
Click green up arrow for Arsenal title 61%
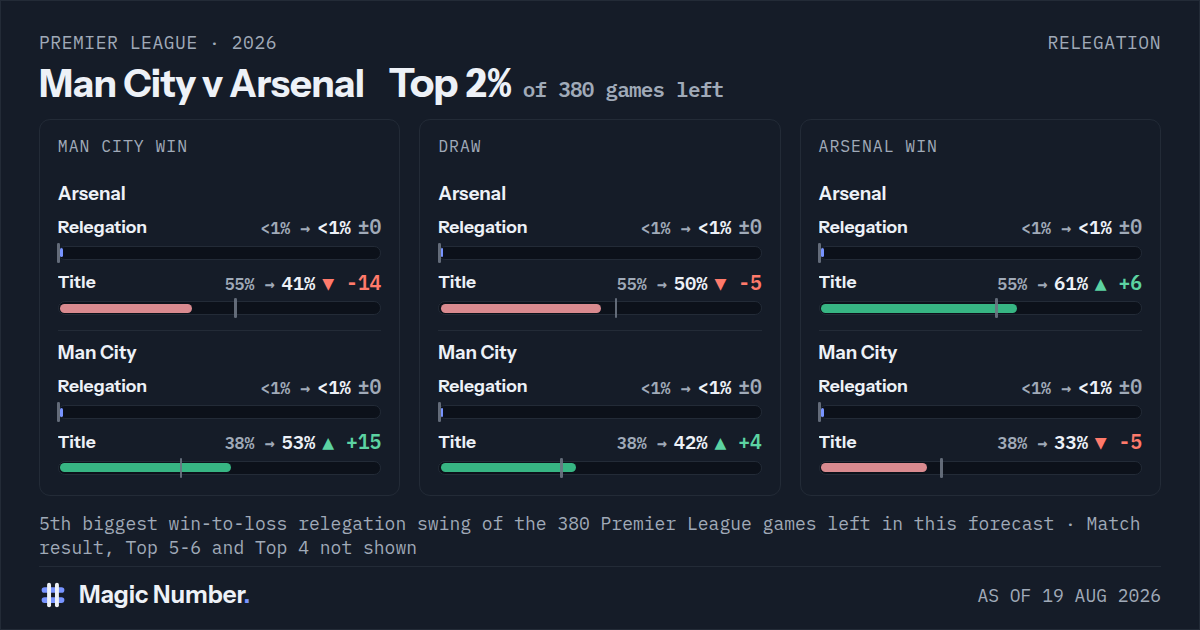(1101, 284)
